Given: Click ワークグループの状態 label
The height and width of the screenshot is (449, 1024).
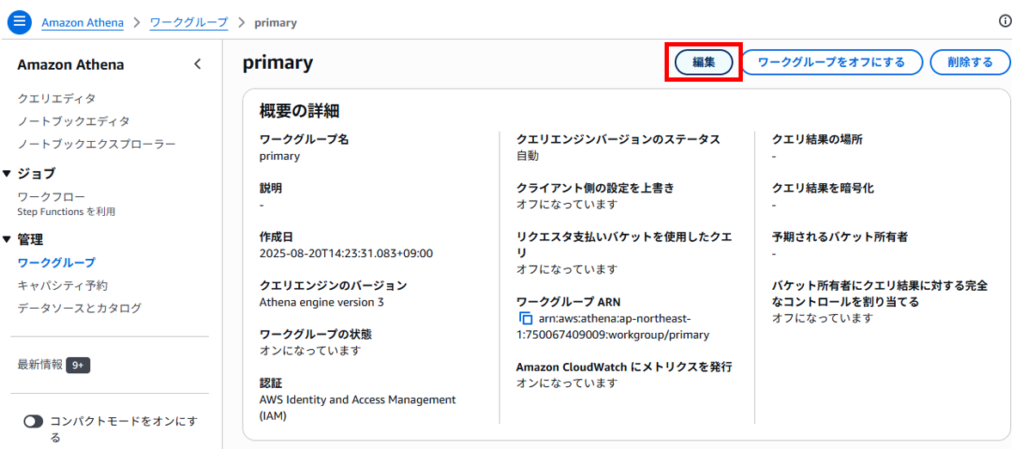Looking at the screenshot, I should pos(315,334).
